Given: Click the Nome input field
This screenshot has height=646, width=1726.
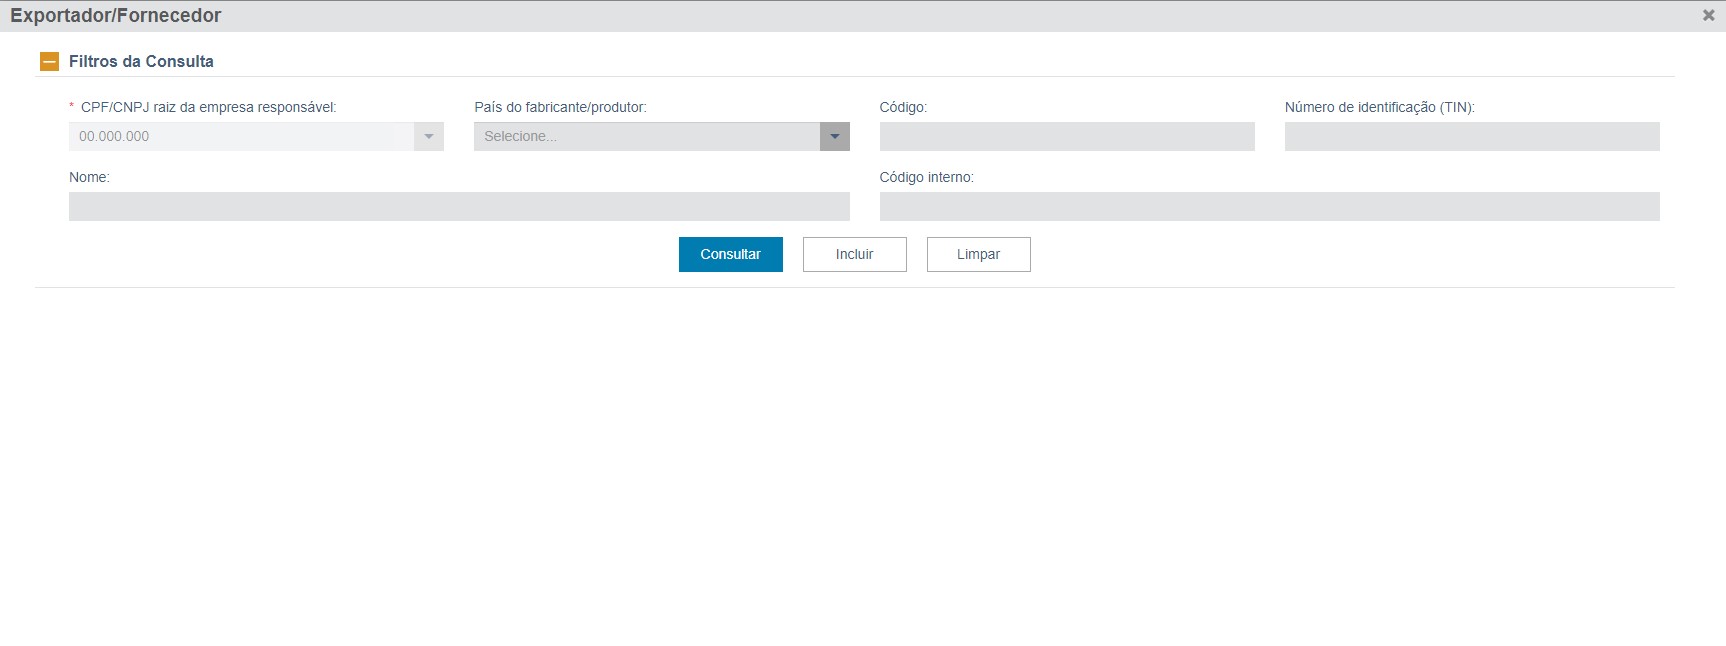Looking at the screenshot, I should pyautogui.click(x=459, y=206).
